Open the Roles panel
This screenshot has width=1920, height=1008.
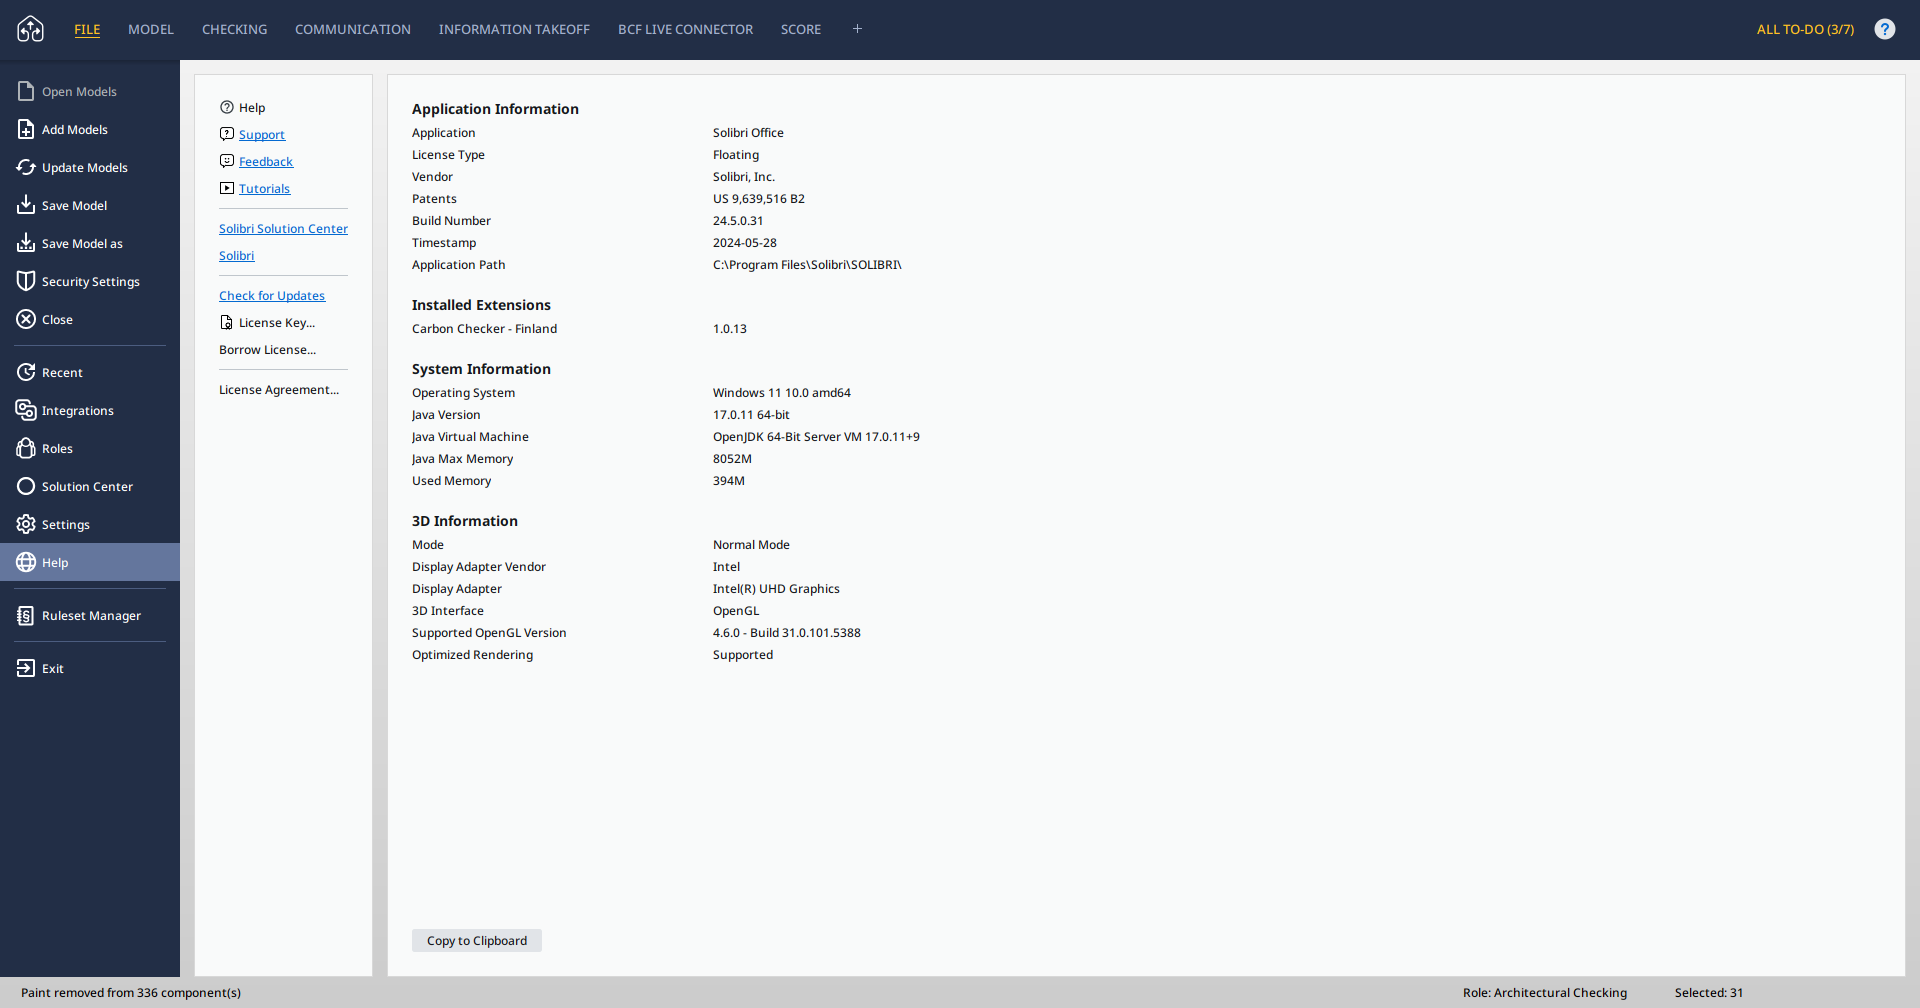tap(25, 448)
